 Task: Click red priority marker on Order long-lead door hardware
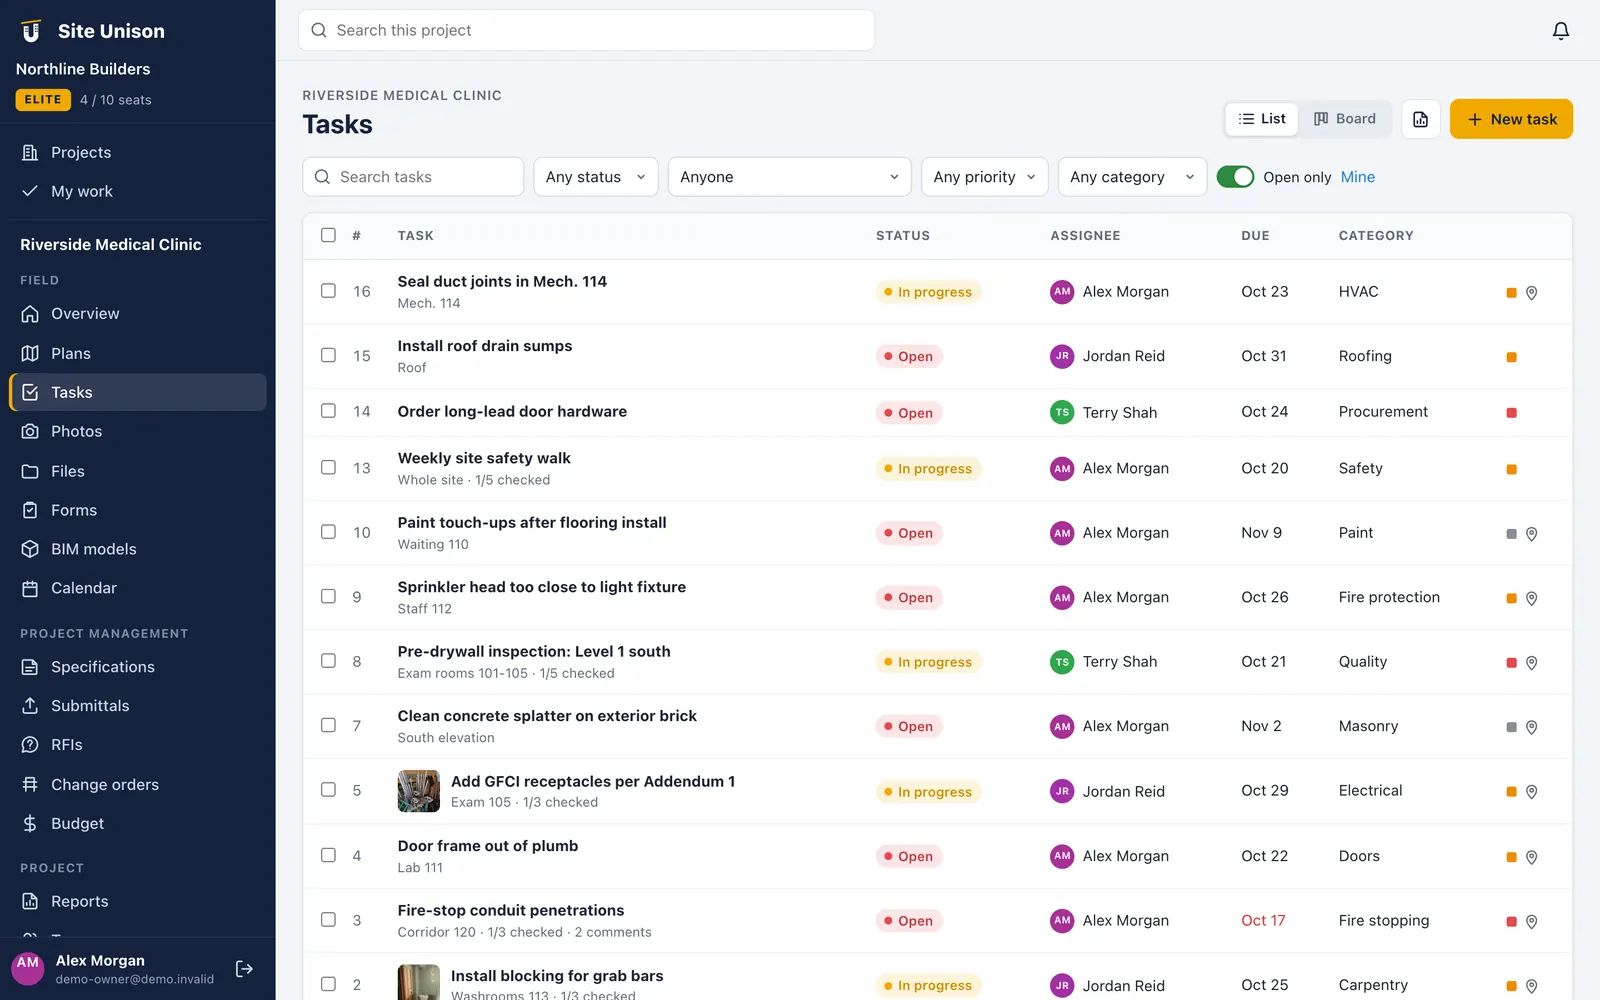pyautogui.click(x=1511, y=413)
